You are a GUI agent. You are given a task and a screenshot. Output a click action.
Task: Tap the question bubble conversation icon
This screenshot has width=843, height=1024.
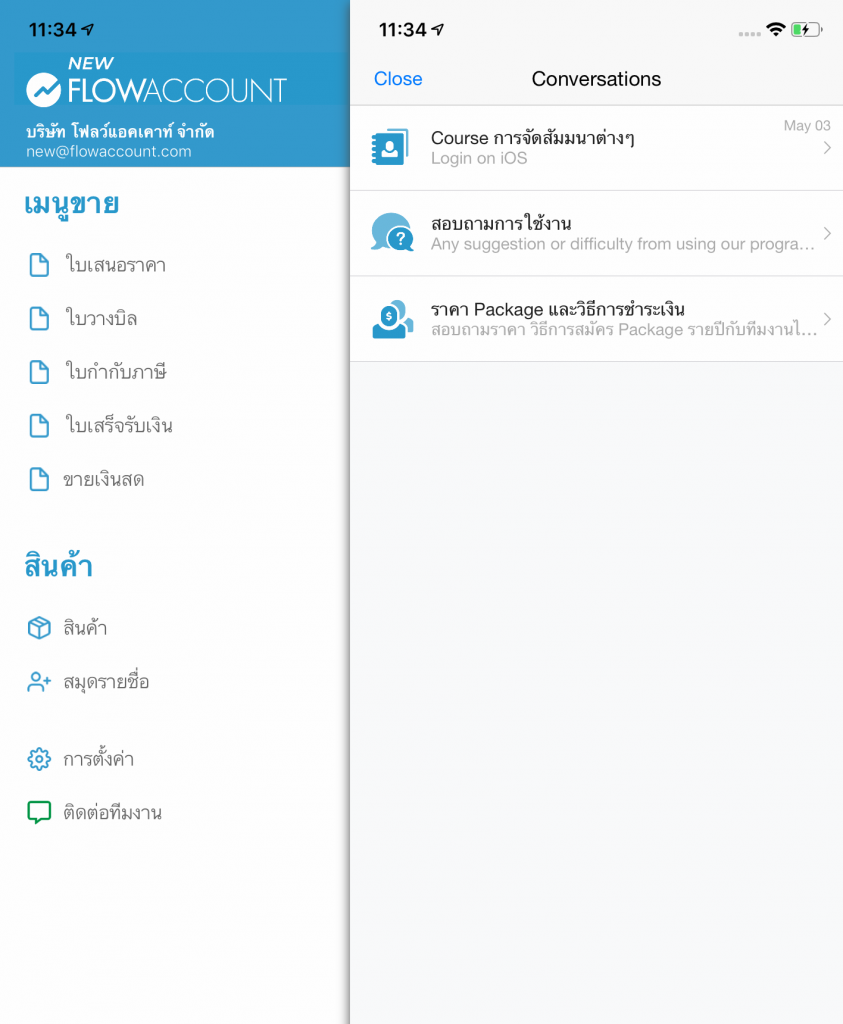click(391, 233)
